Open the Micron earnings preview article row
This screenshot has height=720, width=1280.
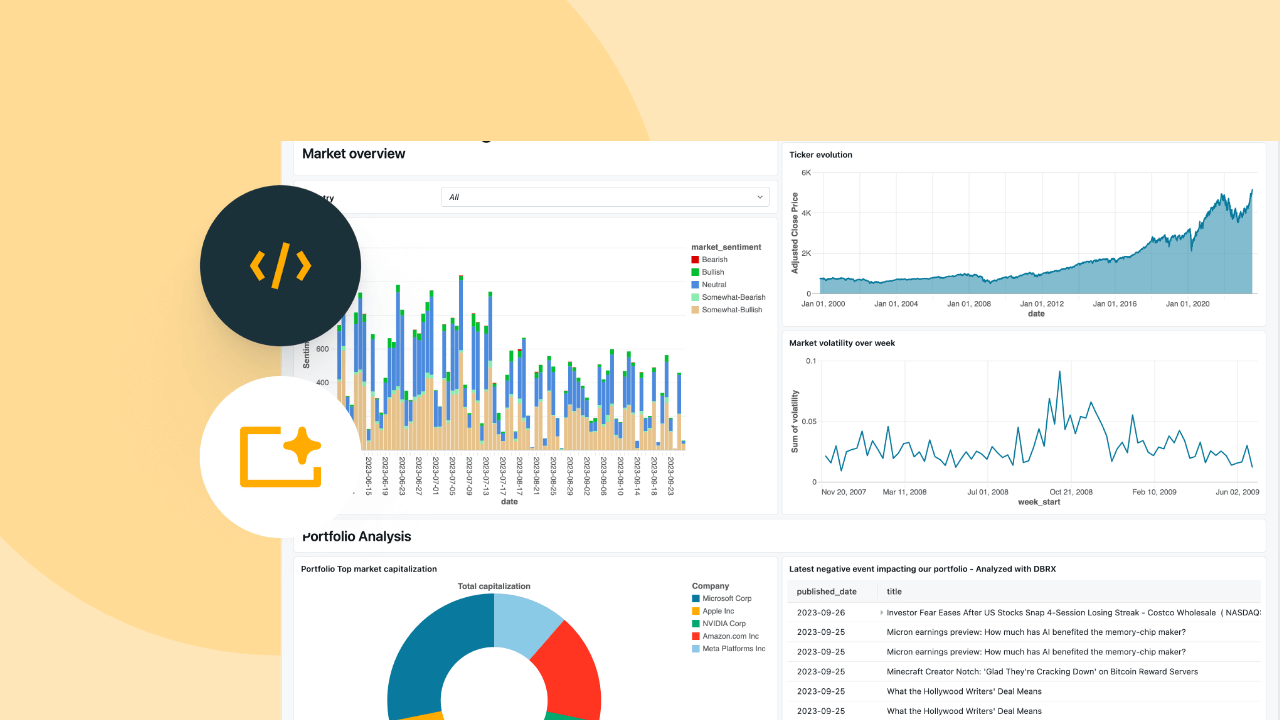[x=1036, y=632]
